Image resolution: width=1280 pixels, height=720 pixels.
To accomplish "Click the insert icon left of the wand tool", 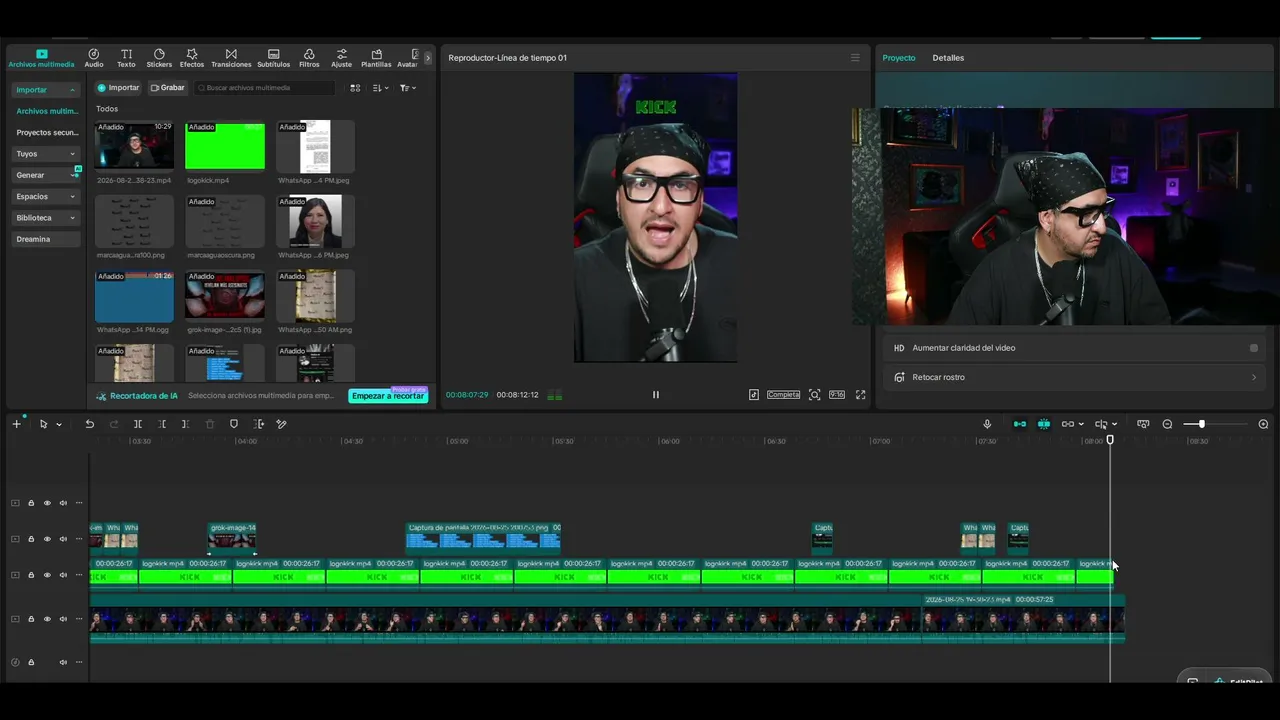I will point(258,424).
